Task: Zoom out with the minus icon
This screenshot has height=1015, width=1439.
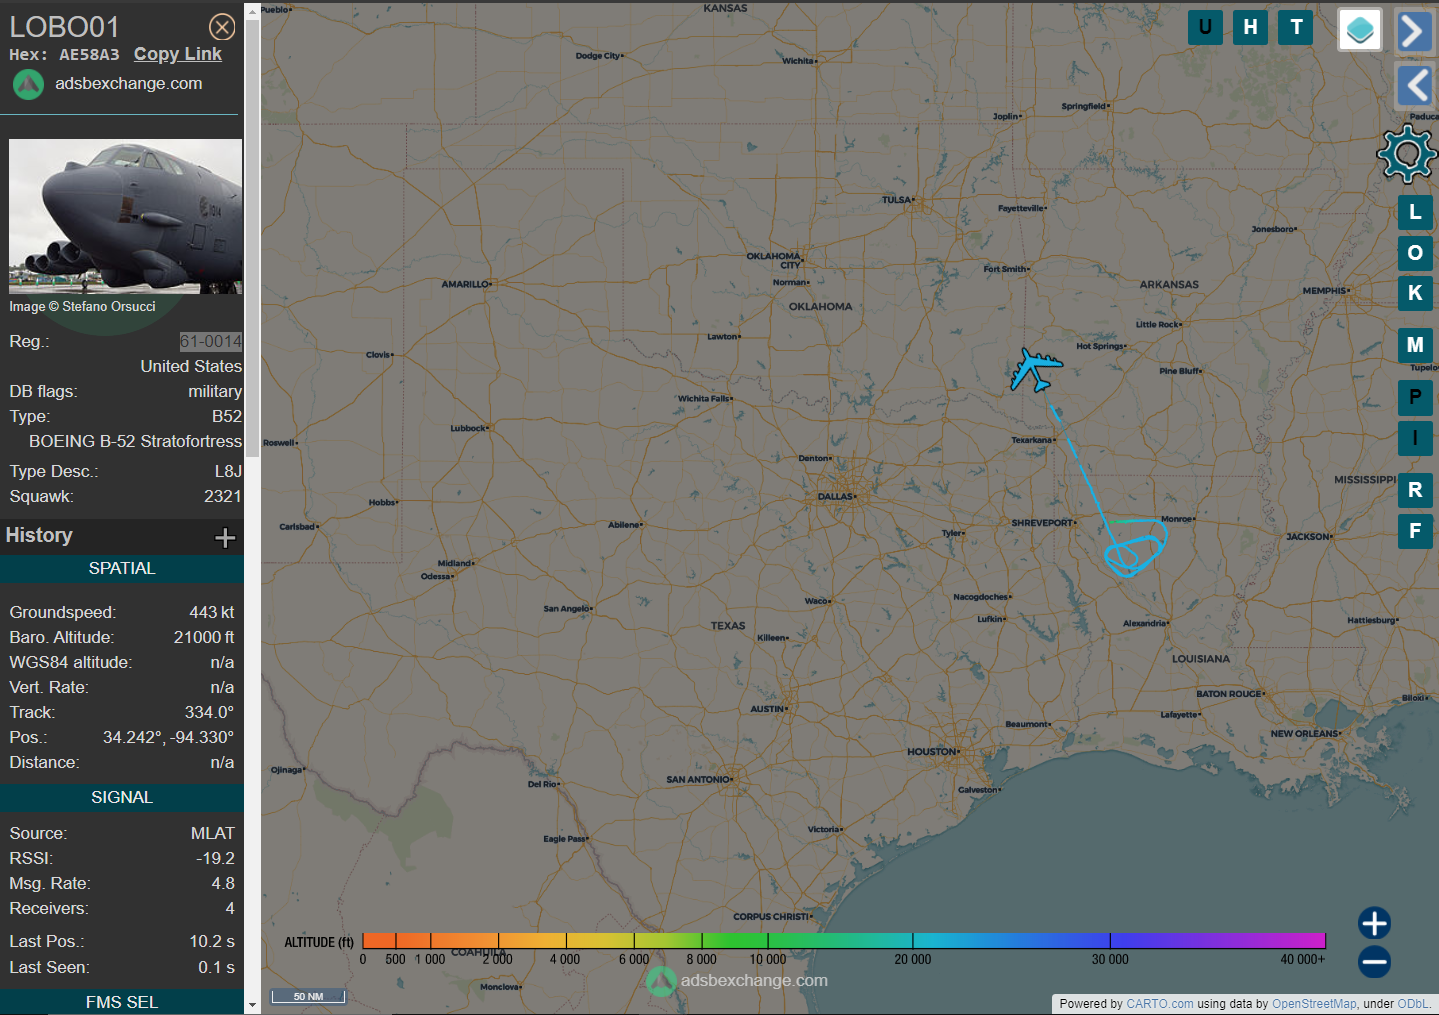Action: tap(1374, 962)
